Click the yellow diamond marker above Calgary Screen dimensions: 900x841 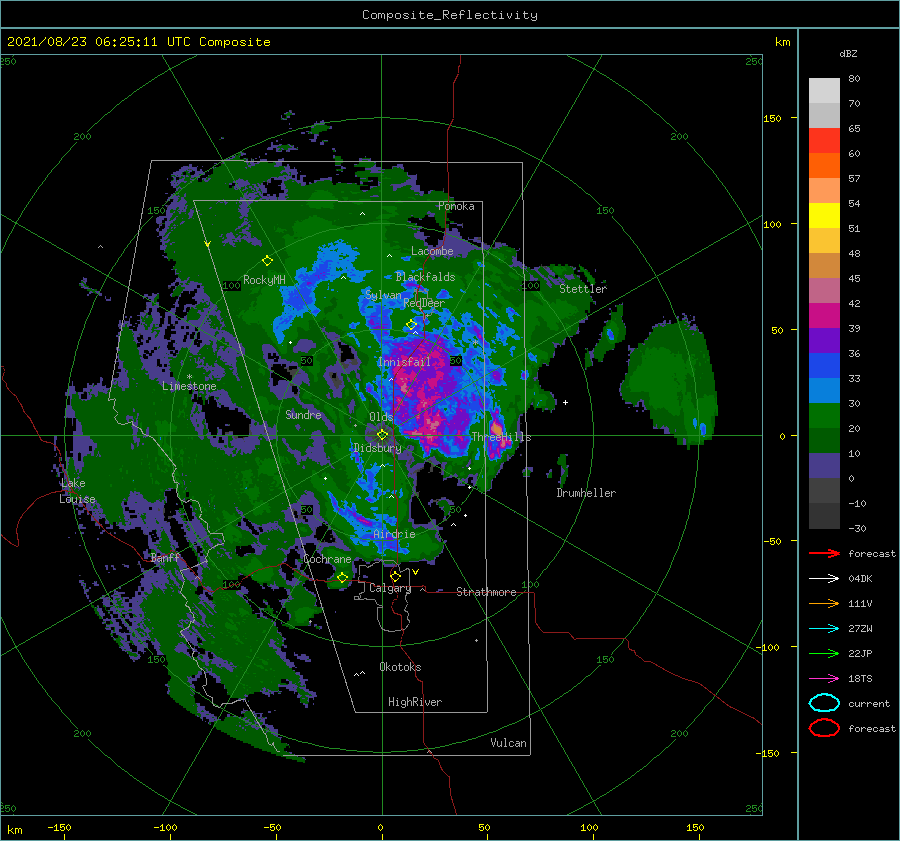click(x=395, y=576)
